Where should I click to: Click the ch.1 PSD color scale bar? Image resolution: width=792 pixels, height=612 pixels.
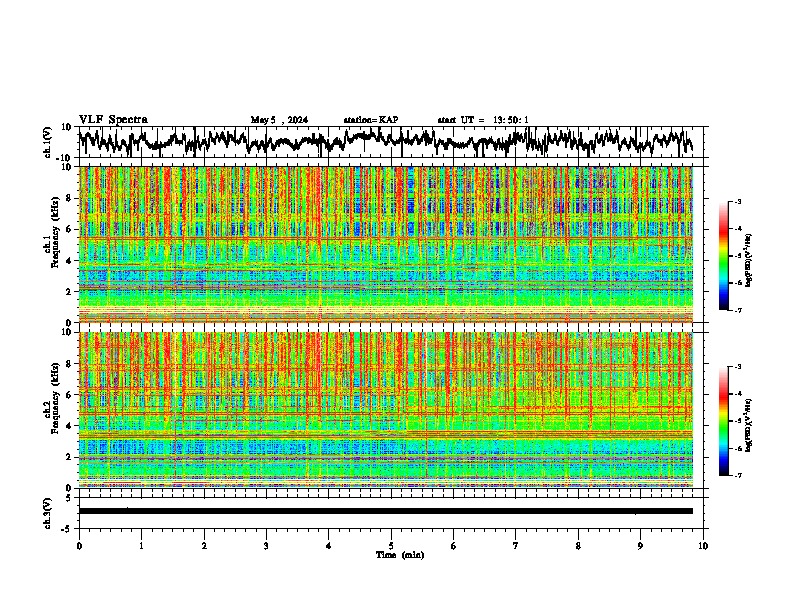click(724, 256)
